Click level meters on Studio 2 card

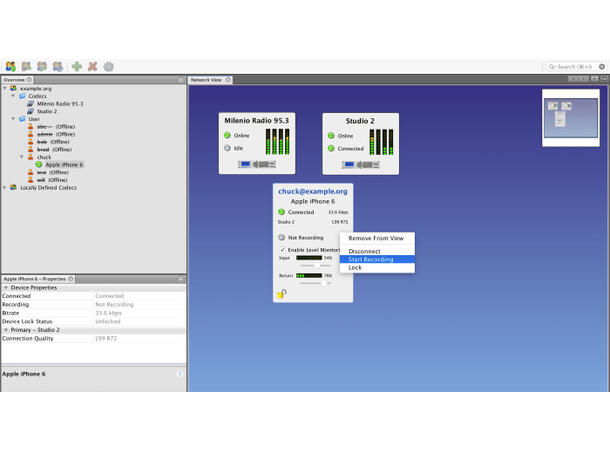pyautogui.click(x=381, y=142)
